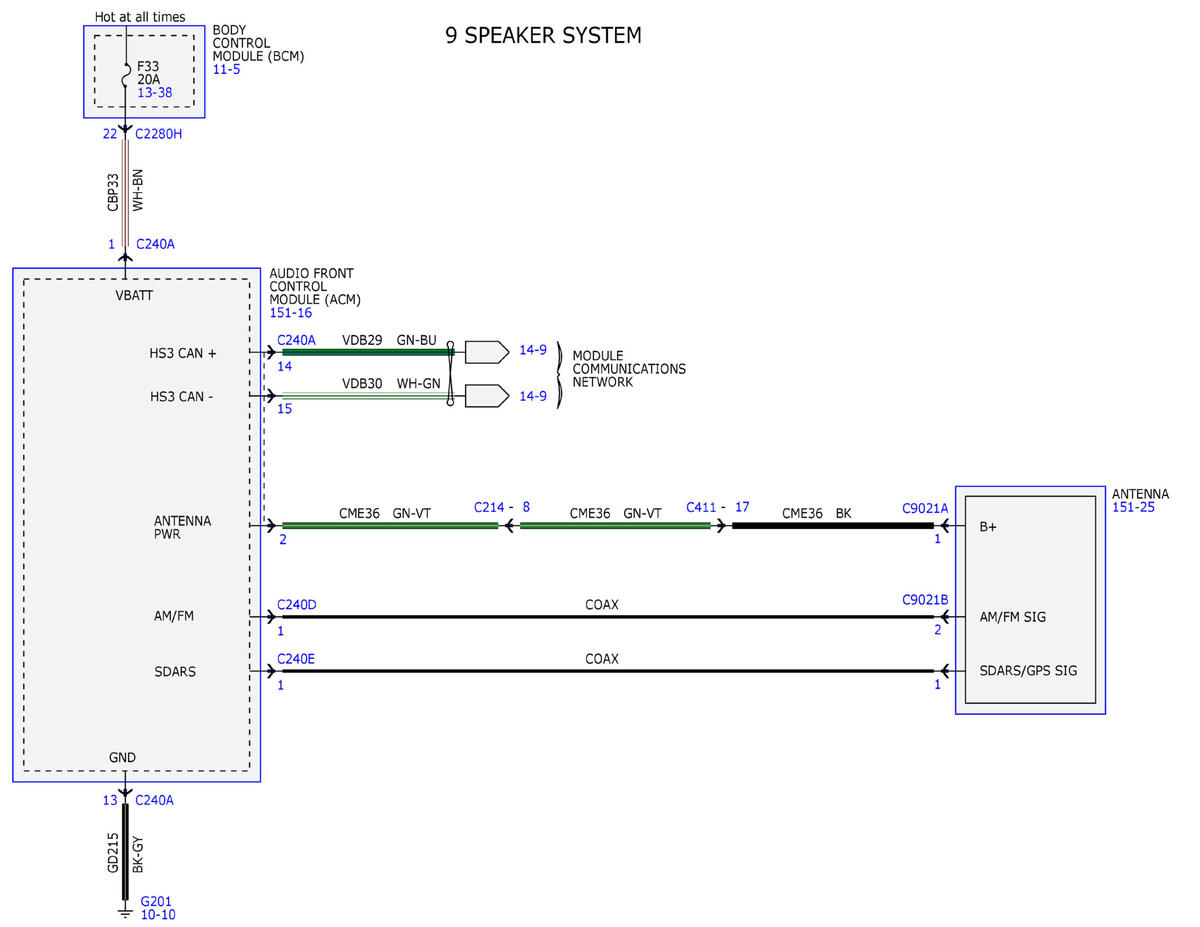Open the C214 connector reference

coord(490,507)
